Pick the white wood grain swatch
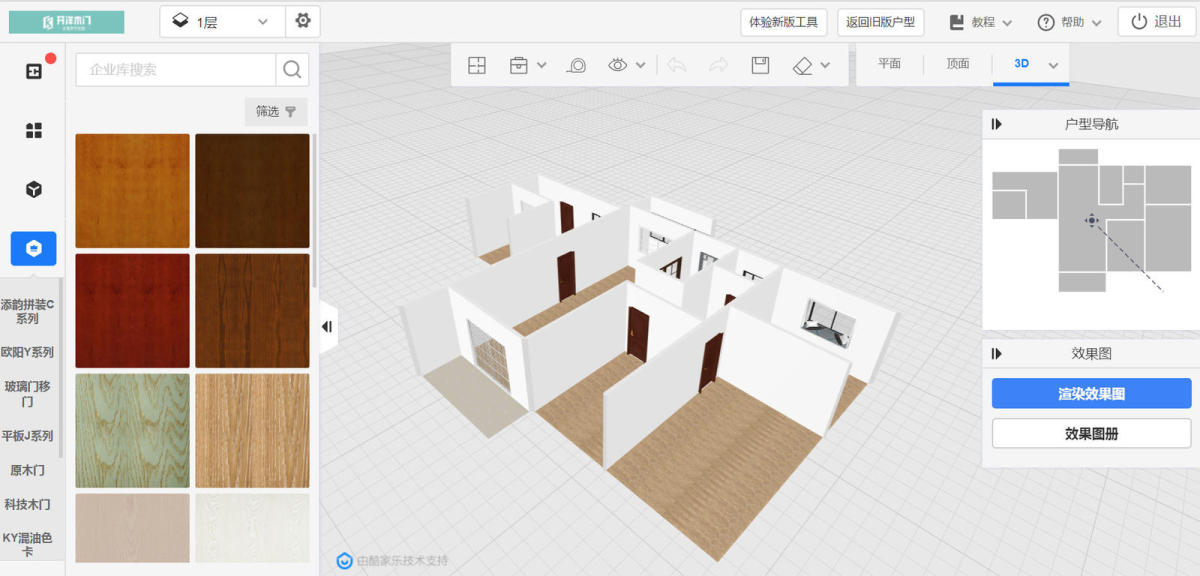This screenshot has height=576, width=1200. click(252, 528)
